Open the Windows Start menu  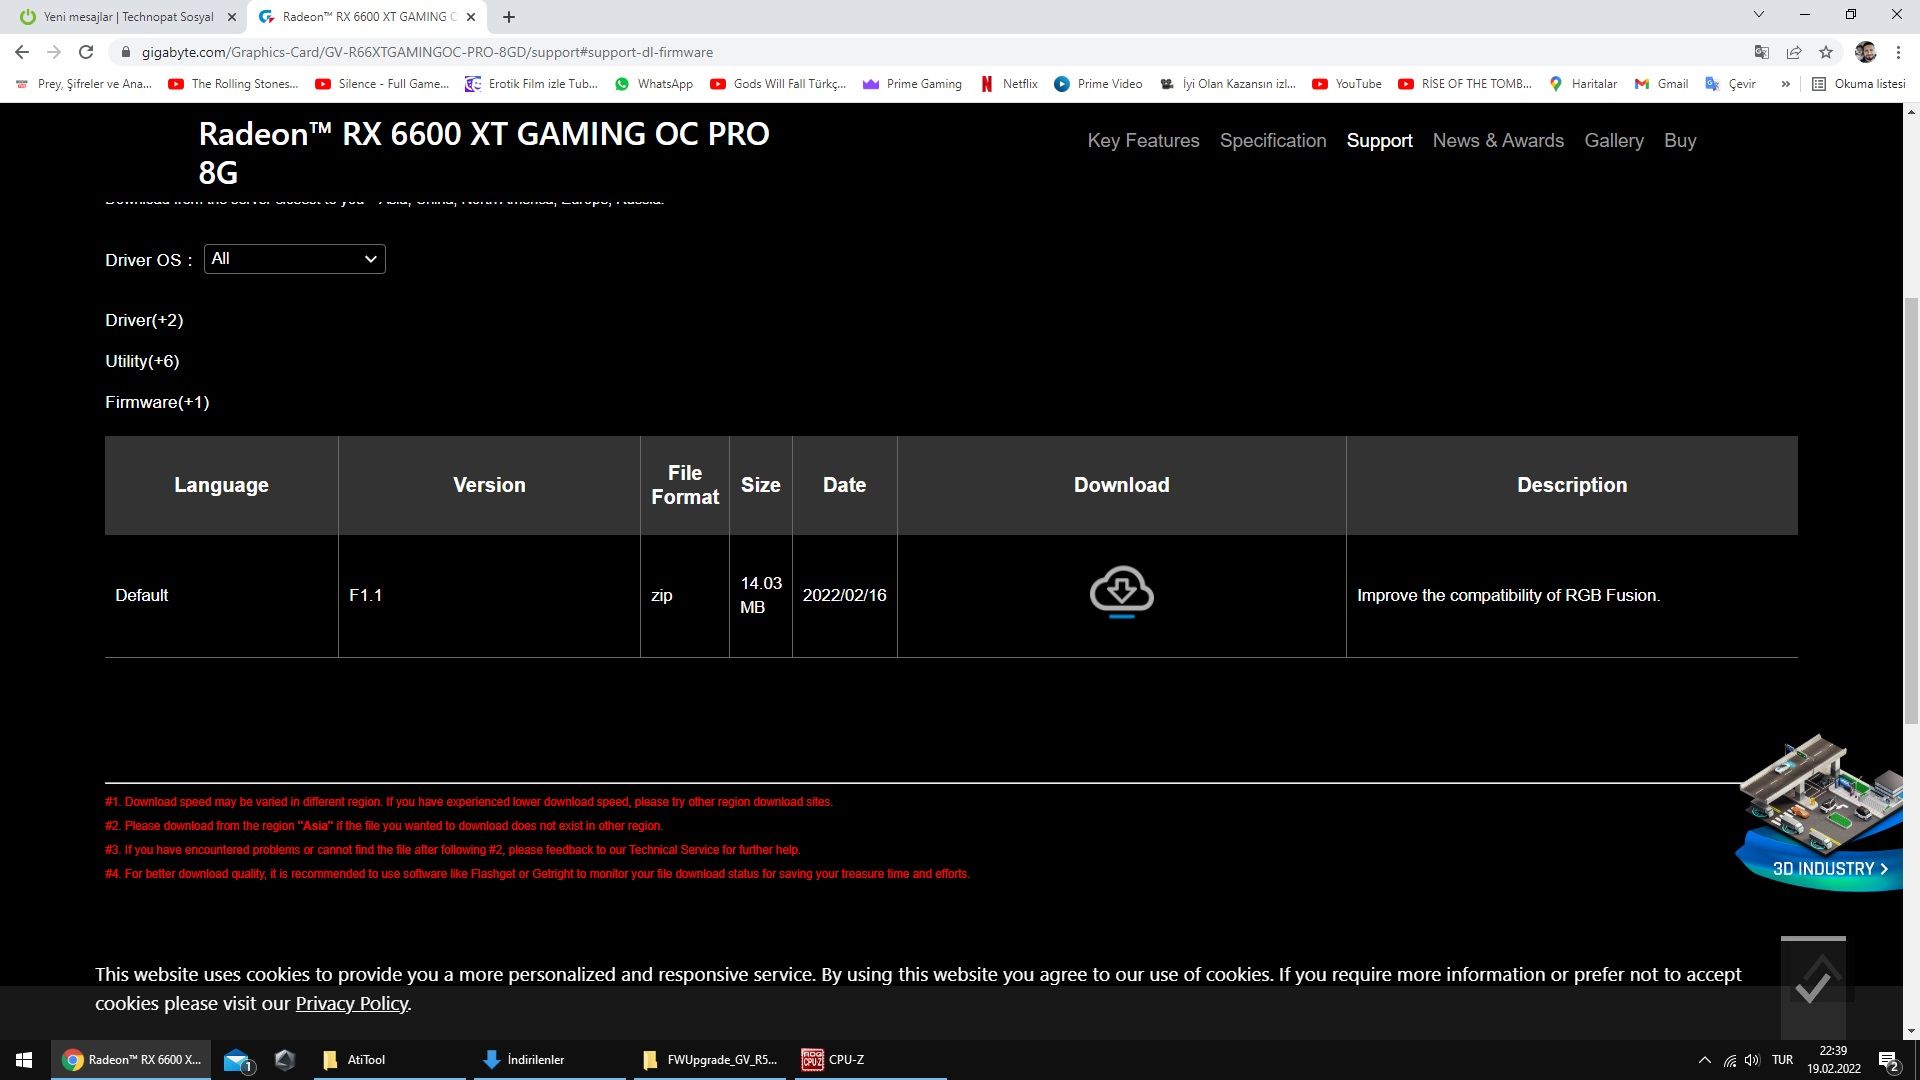24,1059
